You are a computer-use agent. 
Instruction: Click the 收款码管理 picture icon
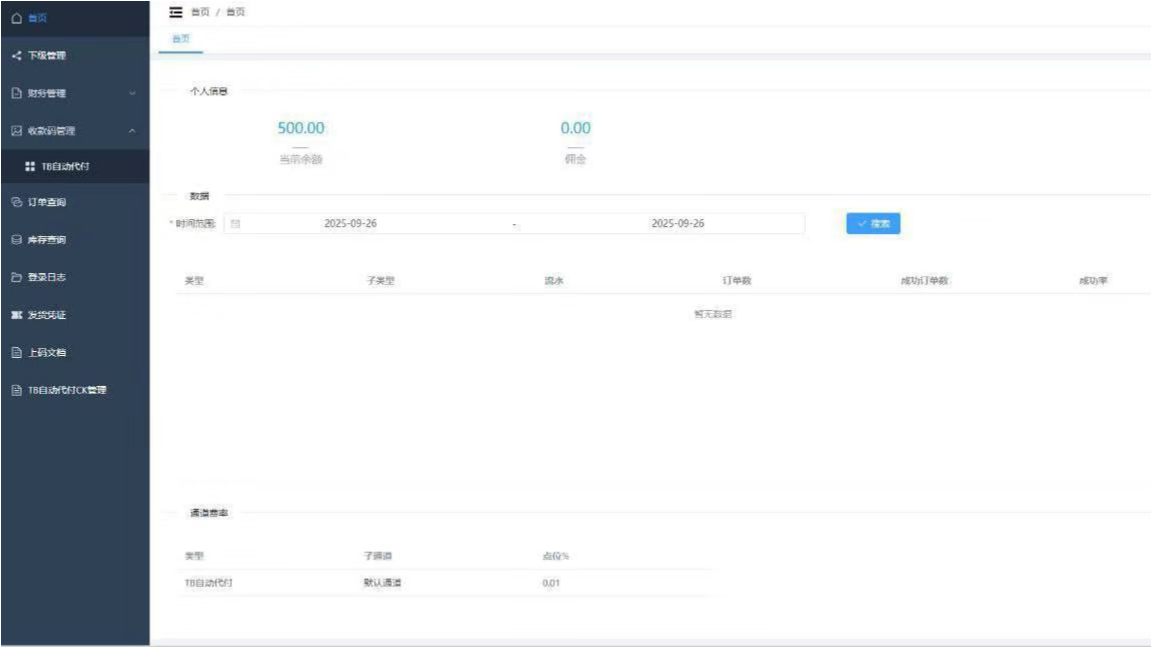coord(16,131)
